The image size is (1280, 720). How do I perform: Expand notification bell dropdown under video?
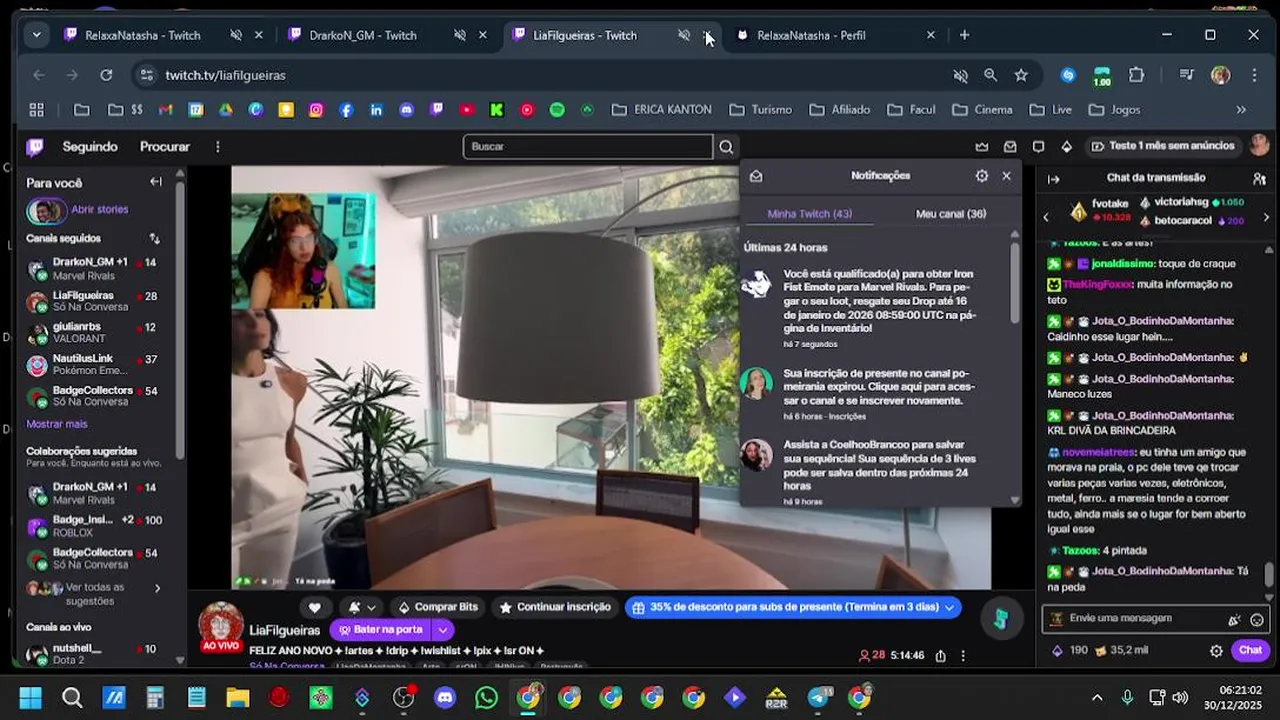coord(371,607)
